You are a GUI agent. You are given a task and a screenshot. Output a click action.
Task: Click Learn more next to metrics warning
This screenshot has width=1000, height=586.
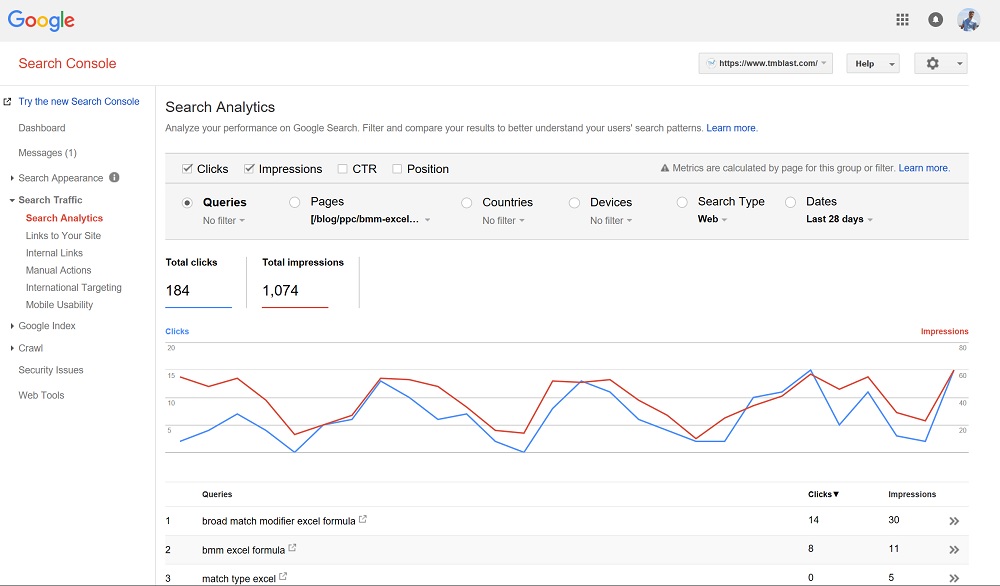pos(923,168)
